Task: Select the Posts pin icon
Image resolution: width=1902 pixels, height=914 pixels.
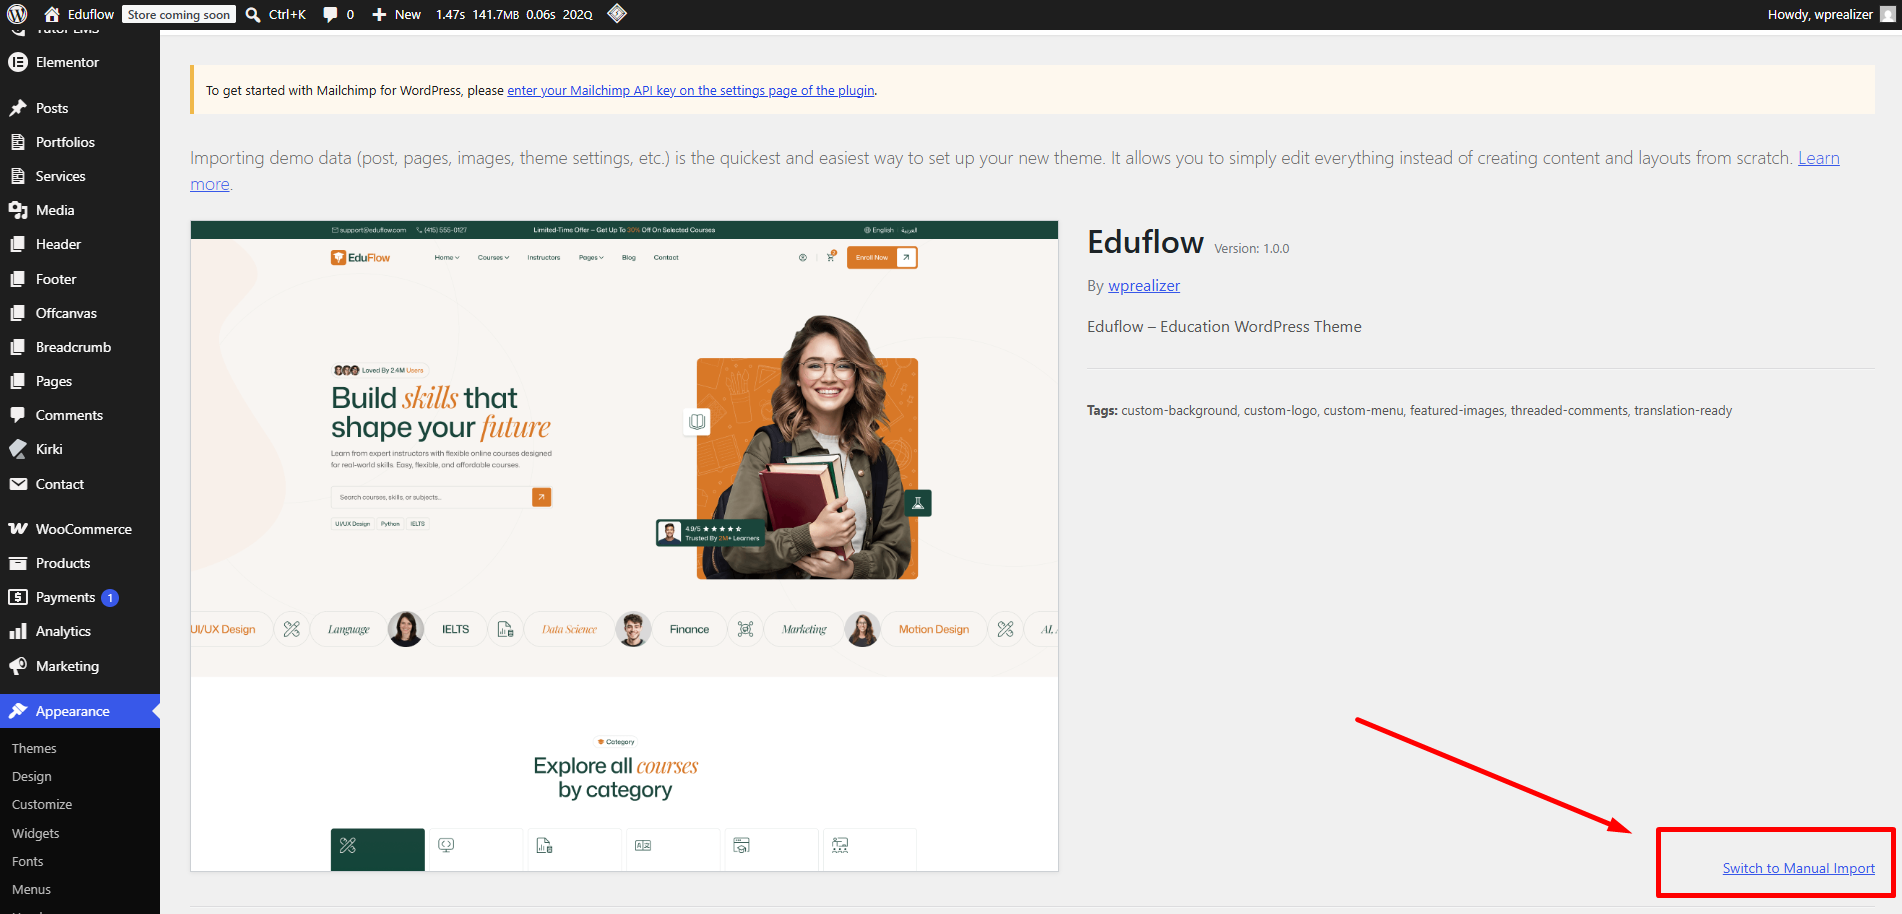Action: pyautogui.click(x=18, y=108)
